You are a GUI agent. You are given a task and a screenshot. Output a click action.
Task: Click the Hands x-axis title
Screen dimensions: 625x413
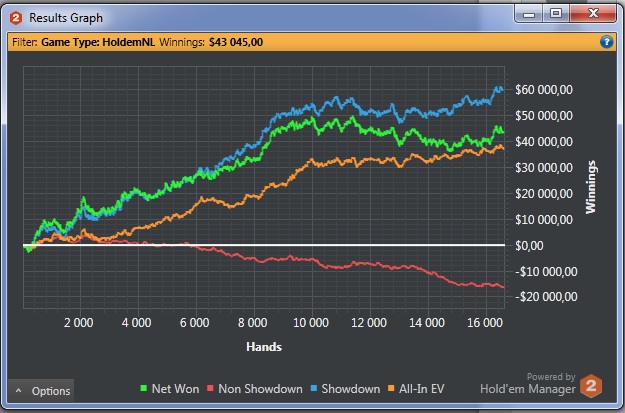click(x=264, y=347)
